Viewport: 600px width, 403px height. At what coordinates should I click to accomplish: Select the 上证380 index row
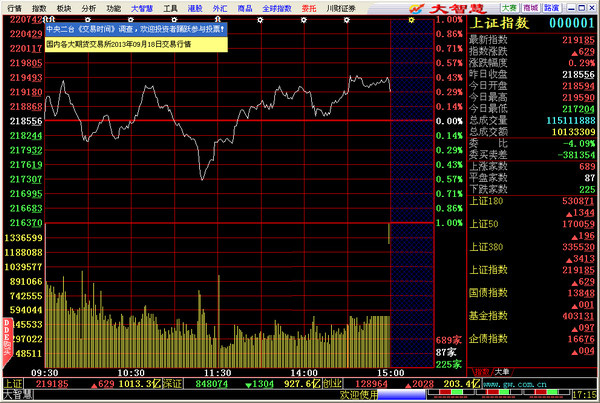[532, 253]
